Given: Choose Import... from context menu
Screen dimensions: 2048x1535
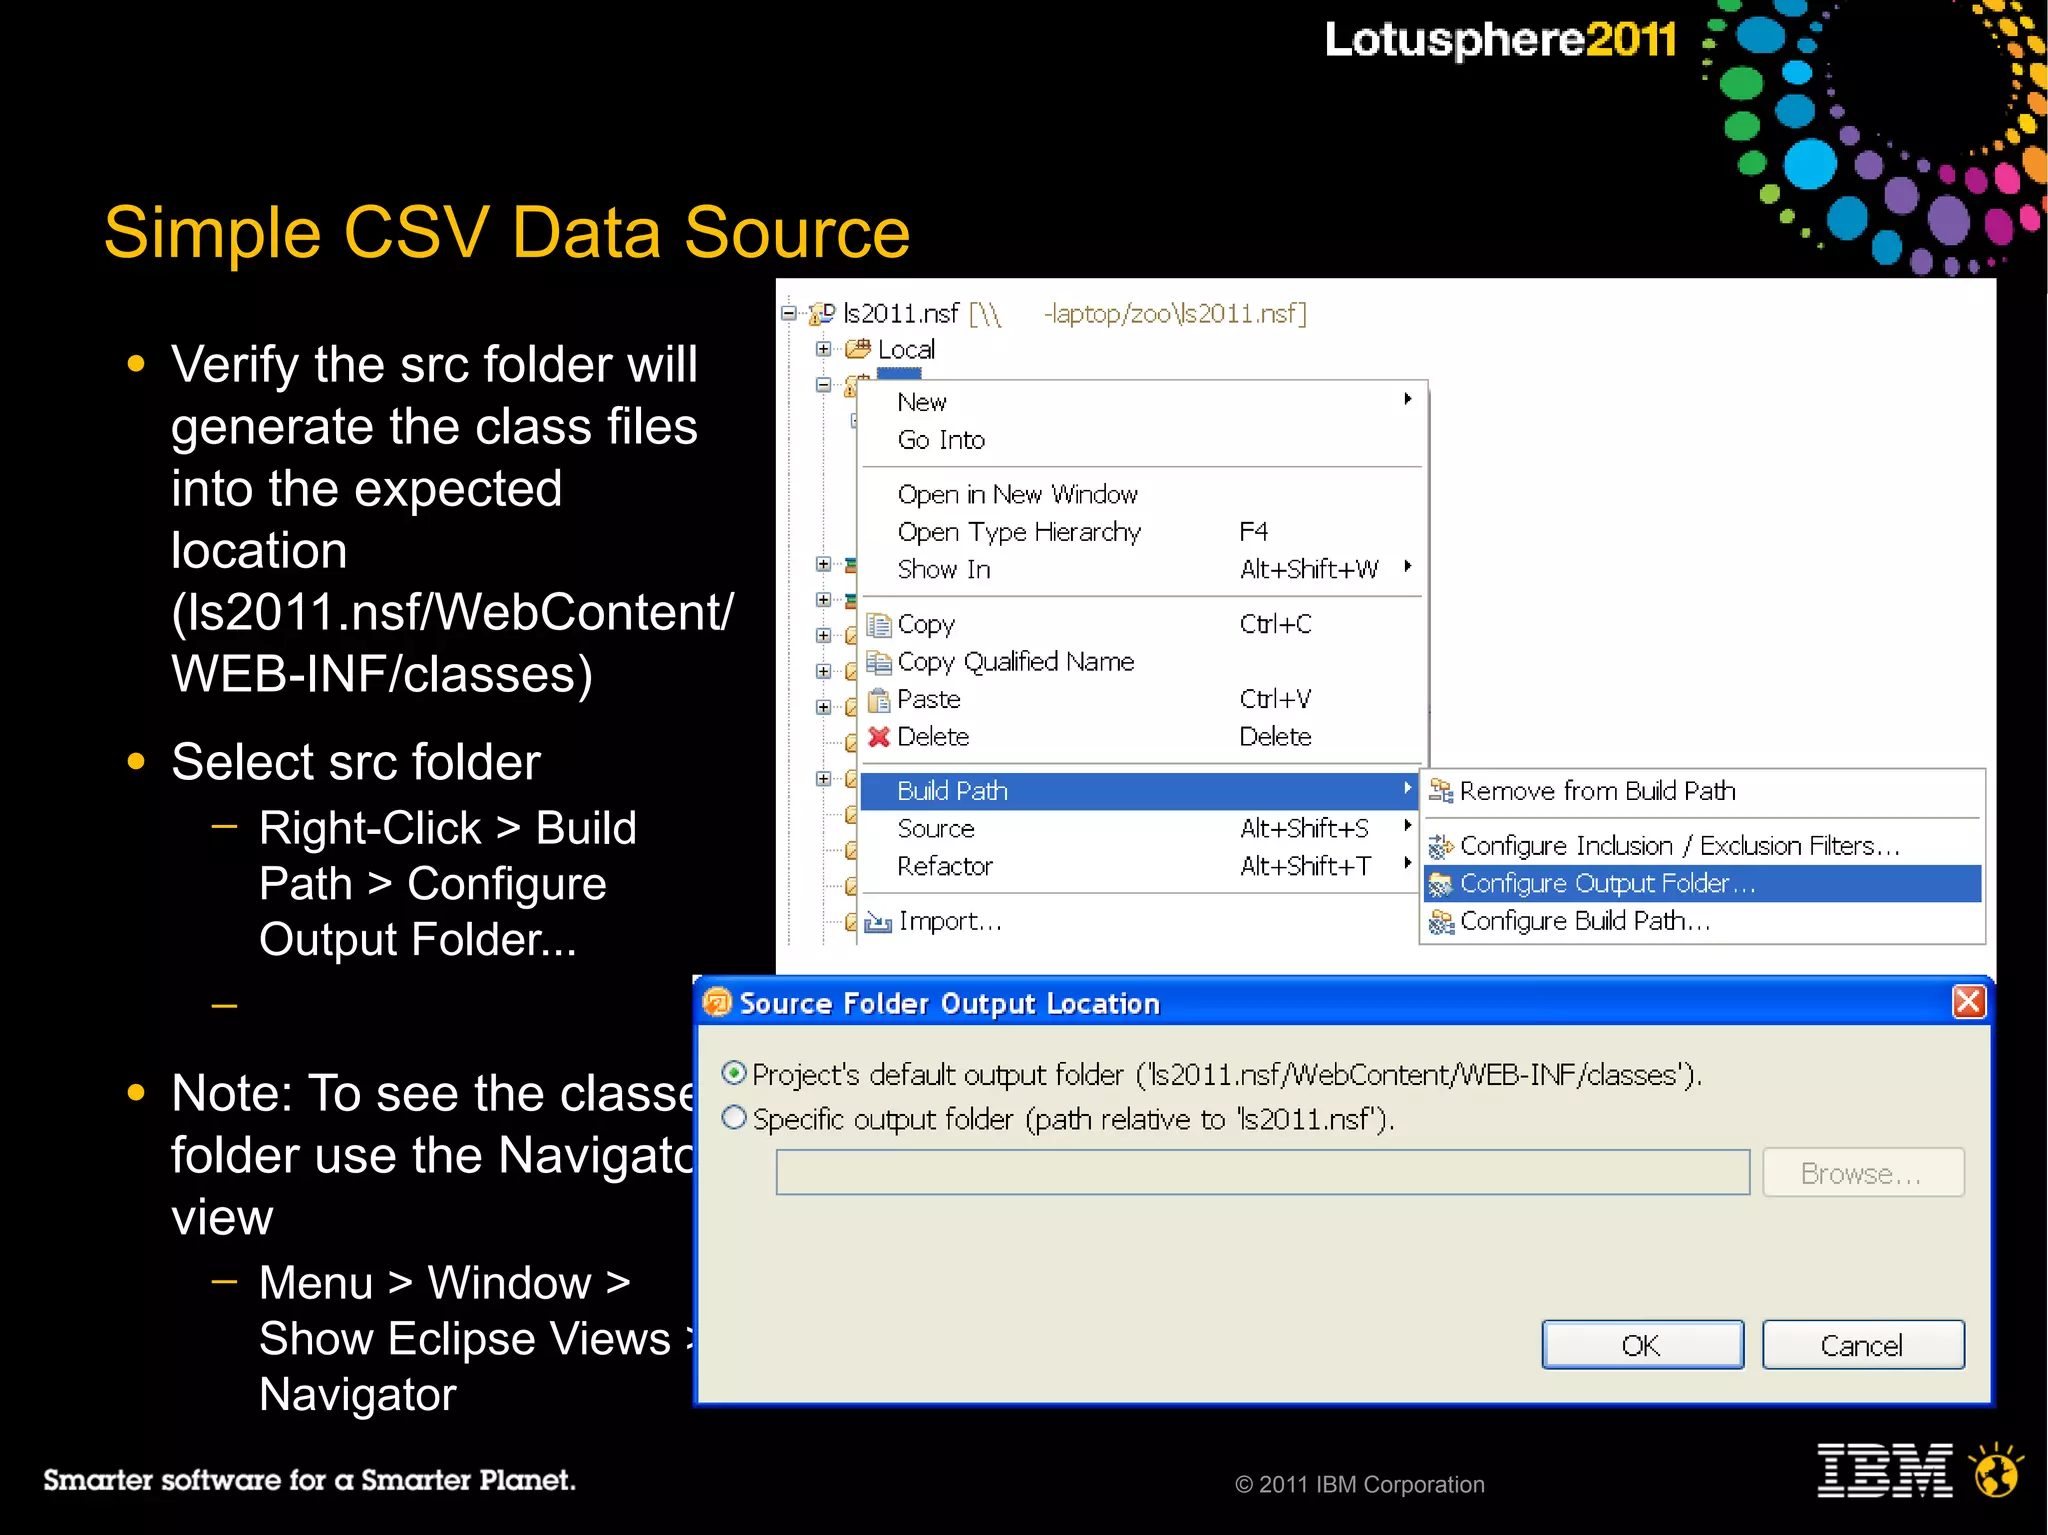Looking at the screenshot, I should [x=1140, y=921].
